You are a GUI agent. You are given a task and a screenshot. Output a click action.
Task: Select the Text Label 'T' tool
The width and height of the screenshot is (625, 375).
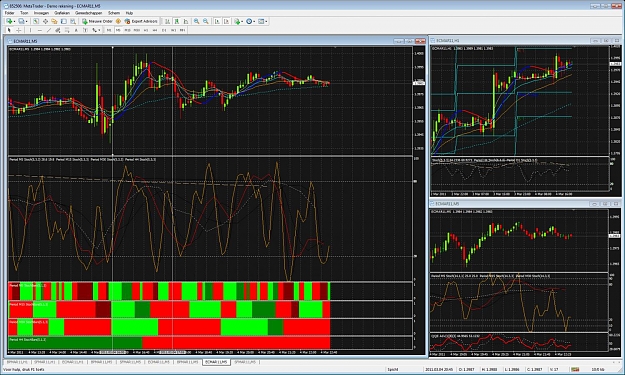pos(85,30)
